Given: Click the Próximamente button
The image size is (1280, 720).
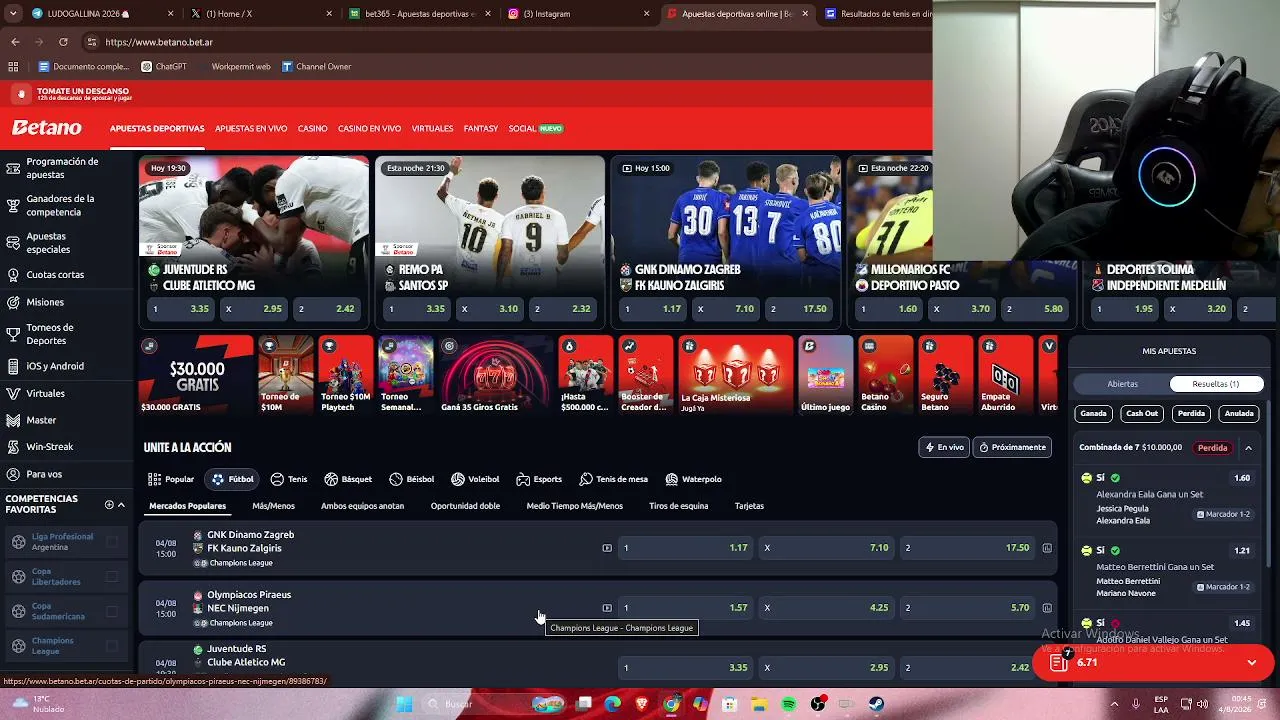Looking at the screenshot, I should 1013,447.
